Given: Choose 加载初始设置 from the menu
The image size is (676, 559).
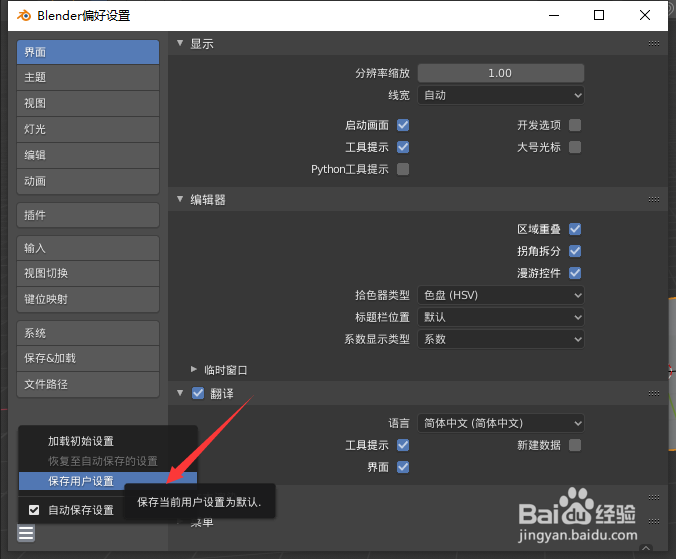Looking at the screenshot, I should tap(108, 441).
